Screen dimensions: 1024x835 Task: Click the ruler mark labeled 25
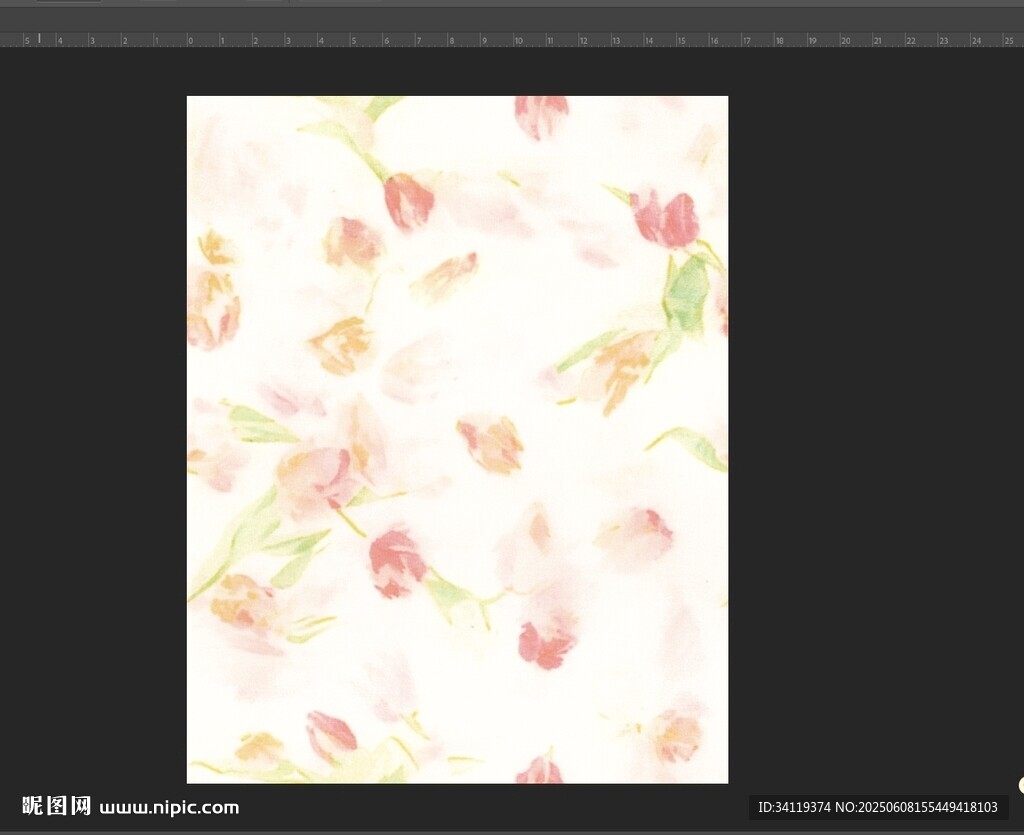(x=1009, y=40)
